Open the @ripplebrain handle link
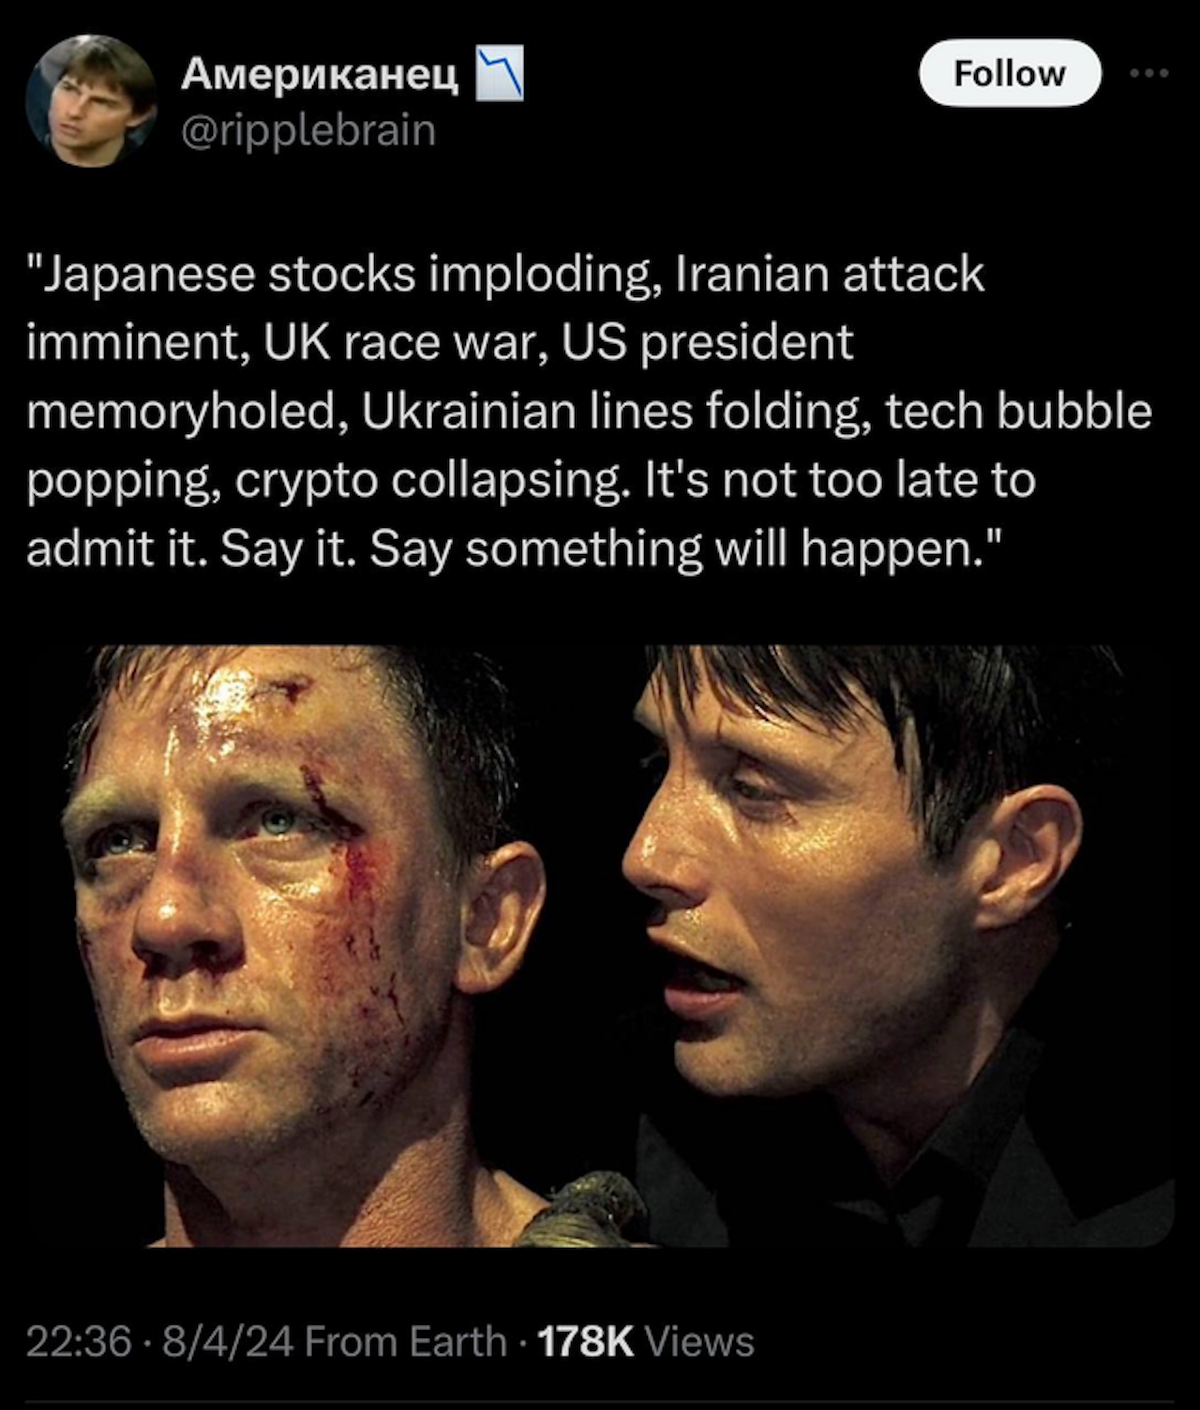The height and width of the screenshot is (1410, 1200). pyautogui.click(x=308, y=130)
